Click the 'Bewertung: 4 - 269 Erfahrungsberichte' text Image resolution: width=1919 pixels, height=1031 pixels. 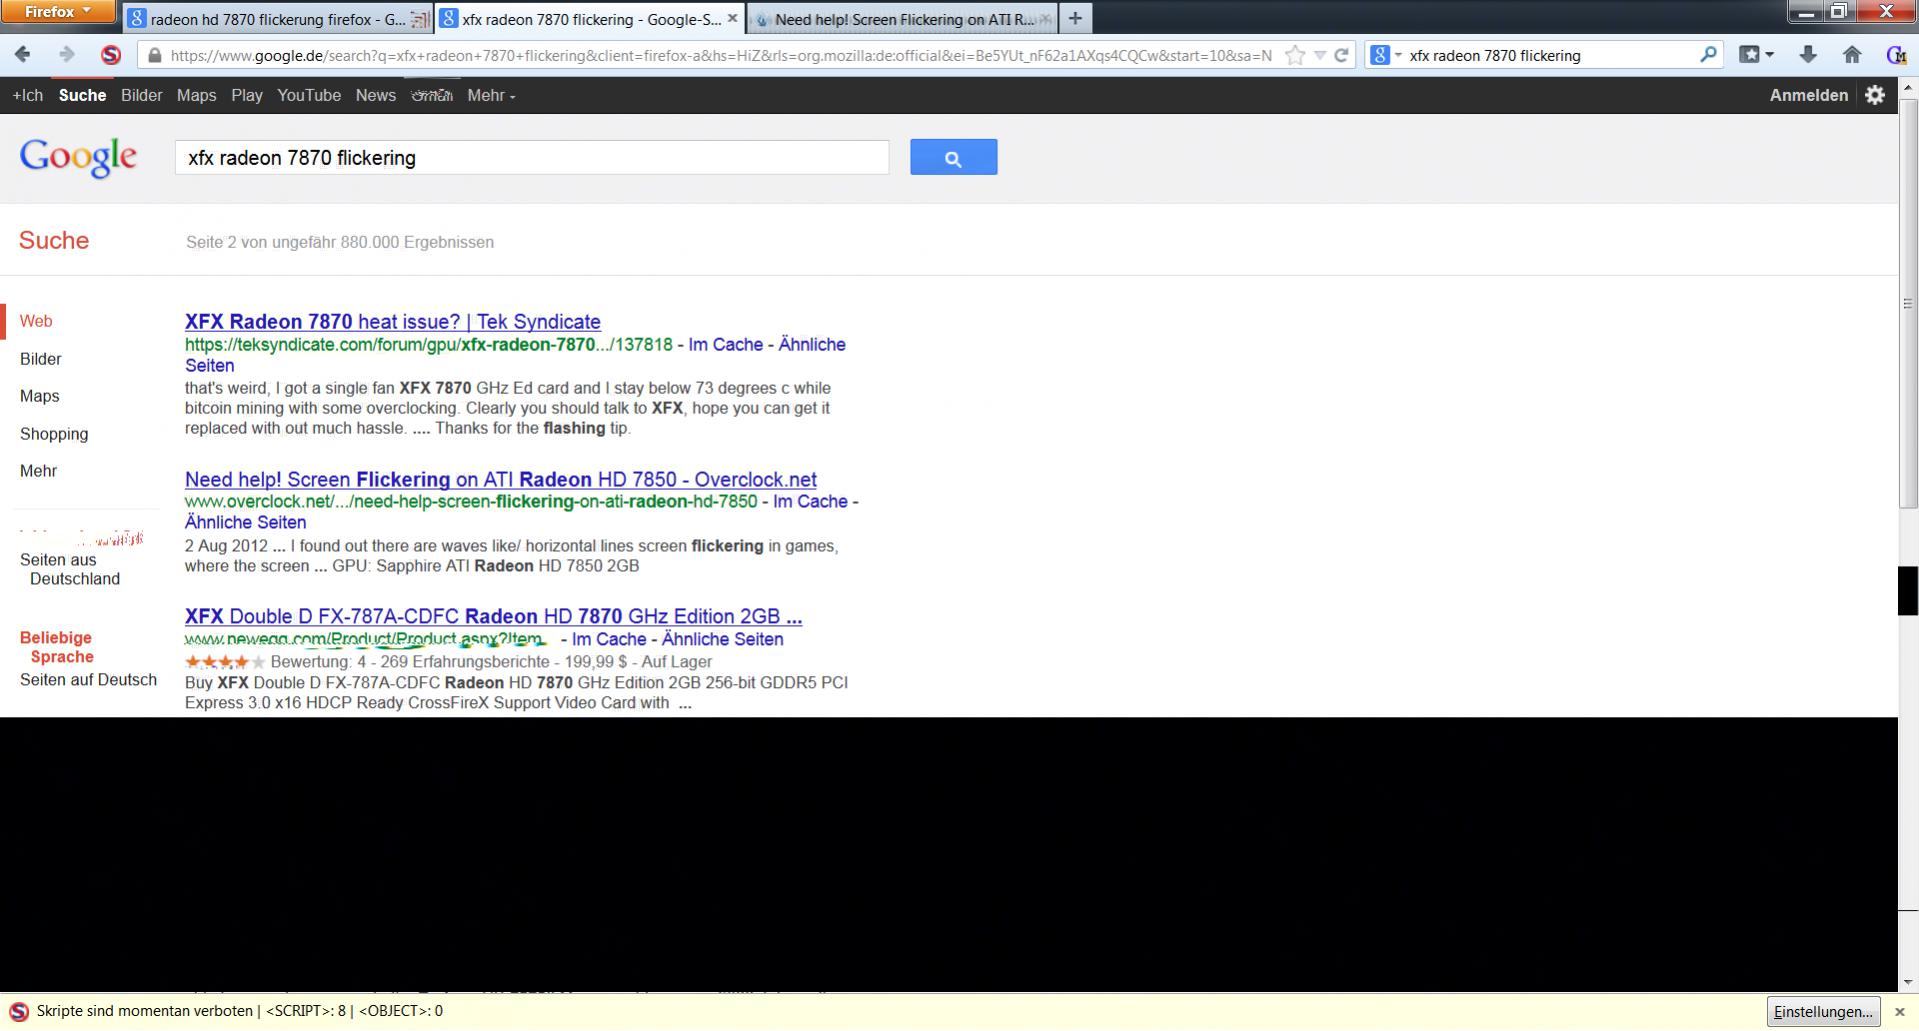410,662
